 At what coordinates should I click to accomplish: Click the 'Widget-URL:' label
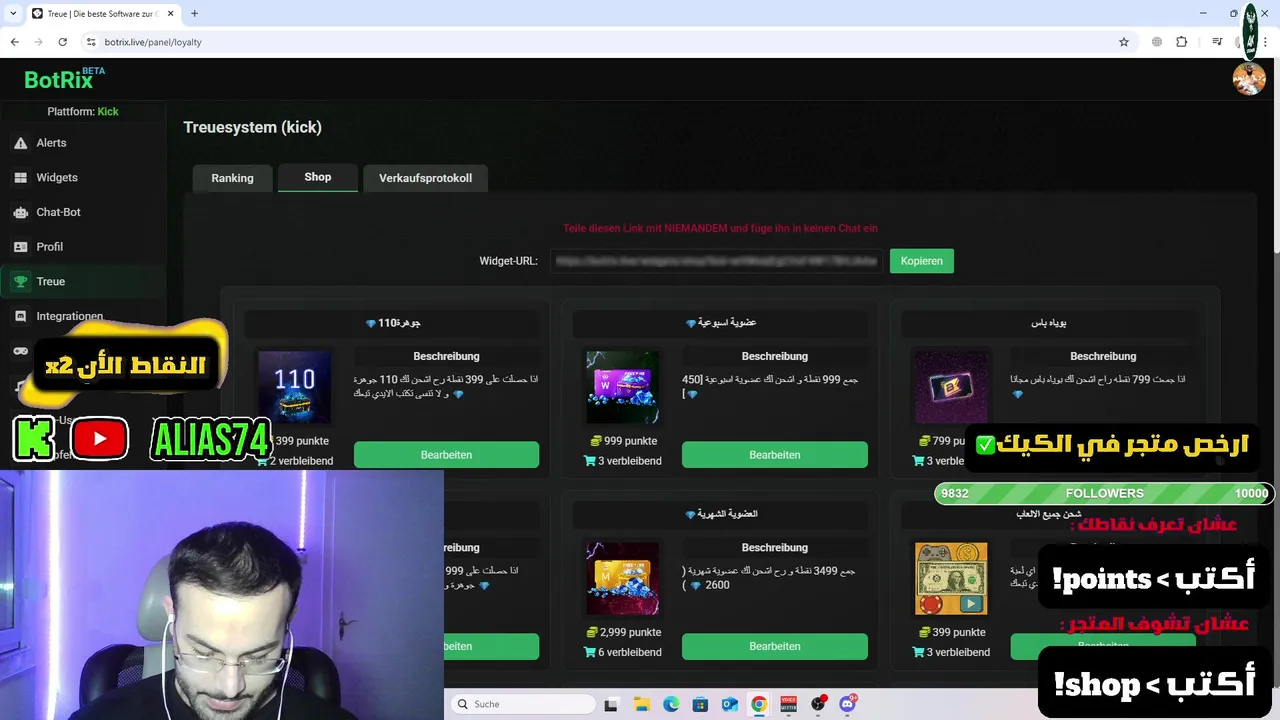tap(509, 261)
